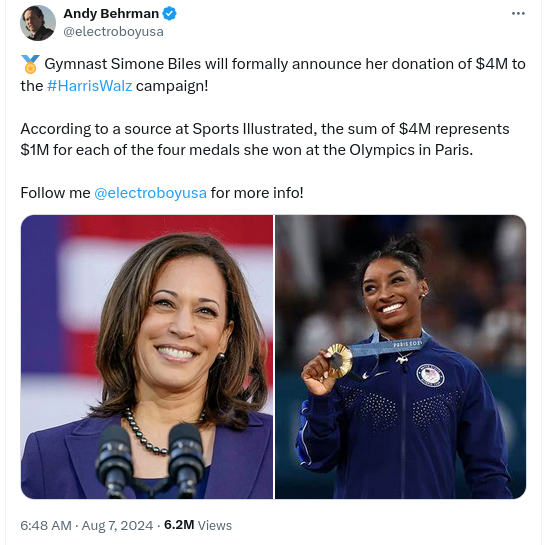Screen dimensions: 545x545
Task: Follow the @electroboyusa mention in tweet body
Action: click(150, 193)
